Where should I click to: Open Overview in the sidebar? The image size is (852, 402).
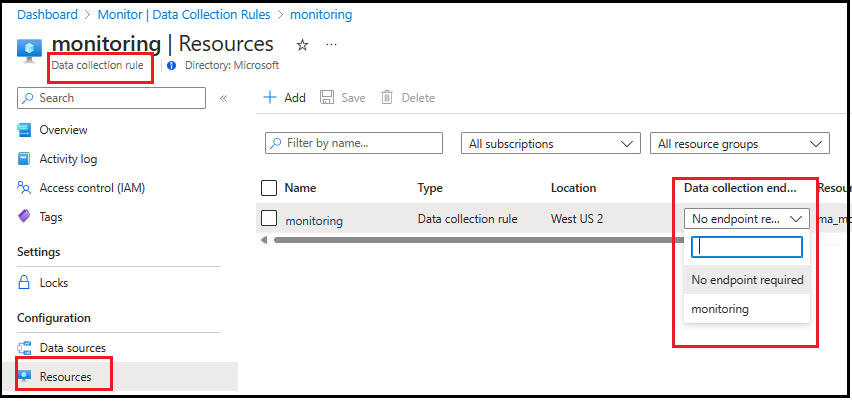(64, 130)
